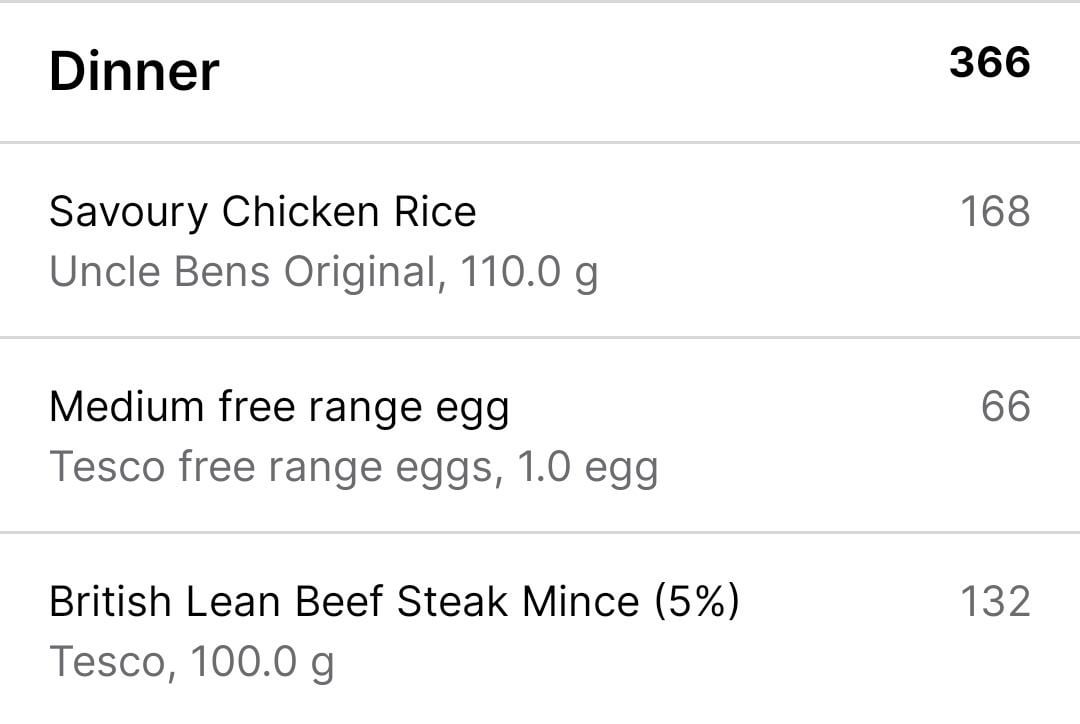
Task: Click the (5%) label on beef mince
Action: click(696, 601)
